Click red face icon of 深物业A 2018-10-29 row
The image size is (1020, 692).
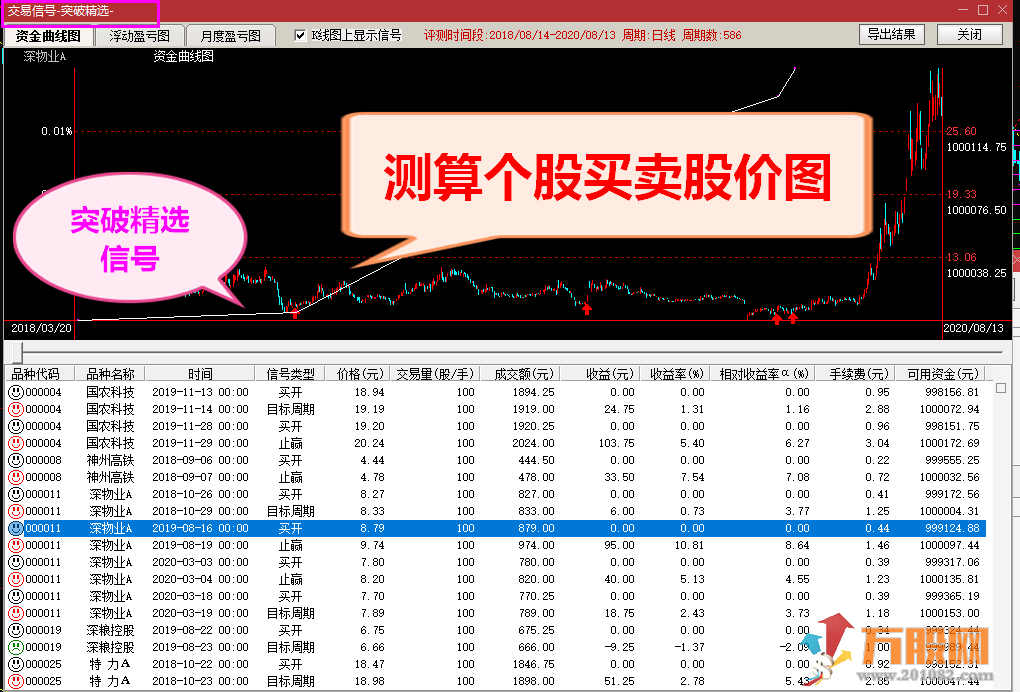16,511
